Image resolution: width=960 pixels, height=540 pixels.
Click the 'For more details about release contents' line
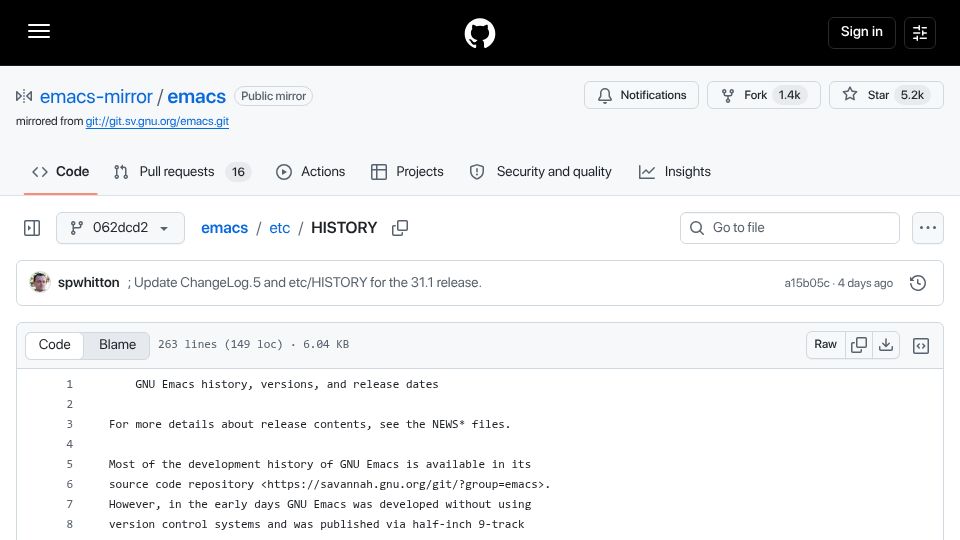(x=309, y=424)
